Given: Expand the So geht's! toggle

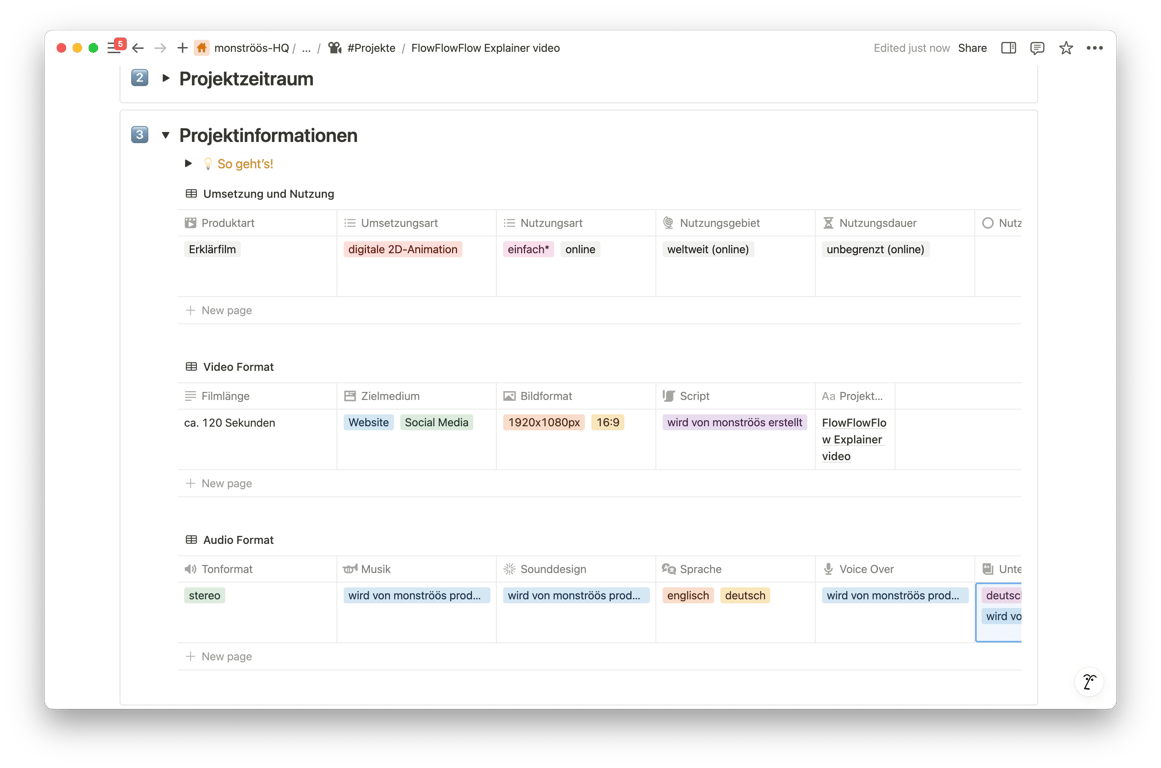Looking at the screenshot, I should click(x=188, y=163).
